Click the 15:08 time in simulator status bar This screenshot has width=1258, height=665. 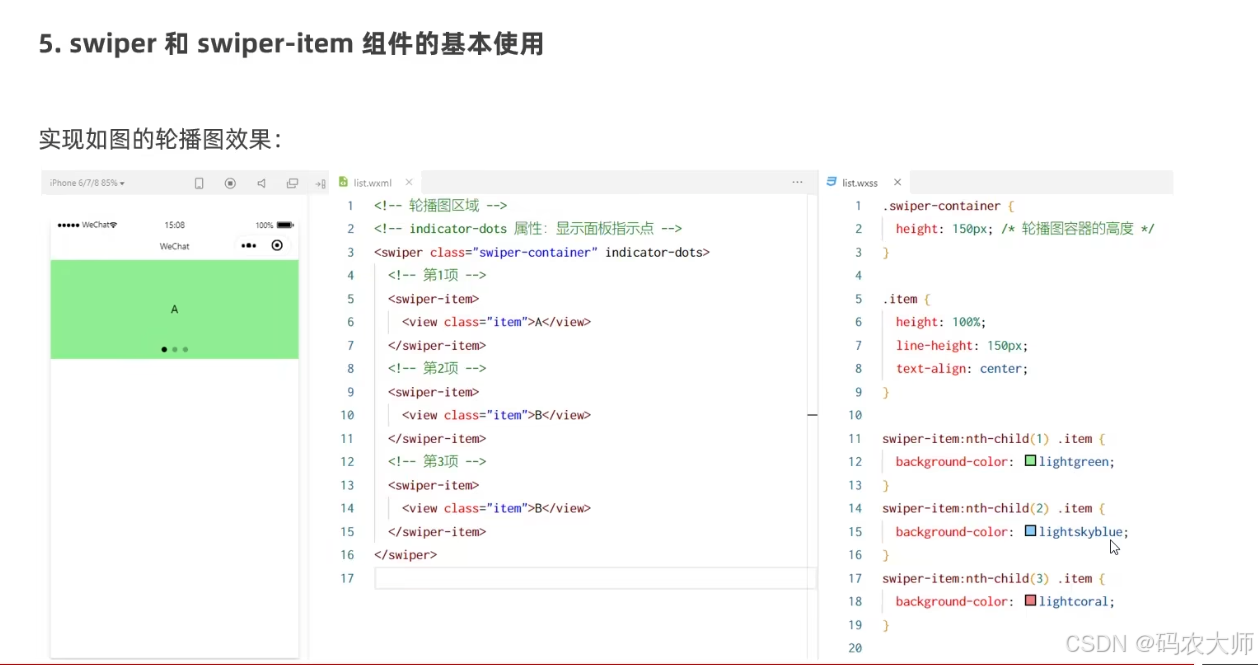174,225
